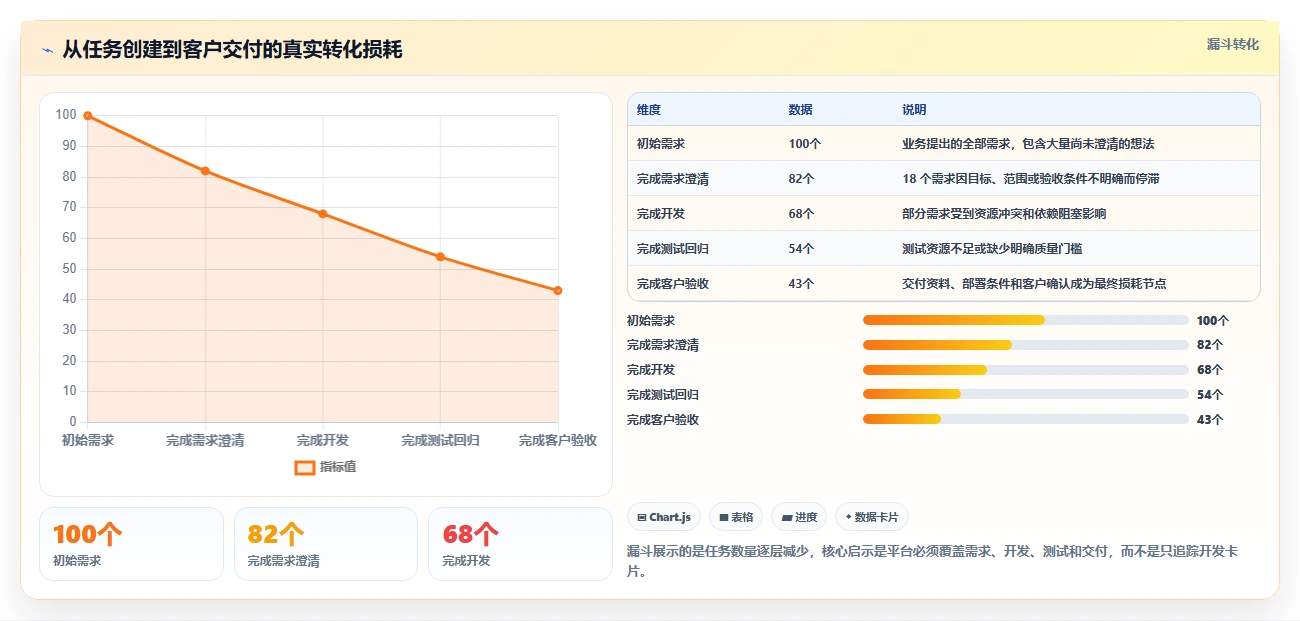1300x621 pixels.
Task: Click the chart point for 初始需求
Action: (x=88, y=116)
